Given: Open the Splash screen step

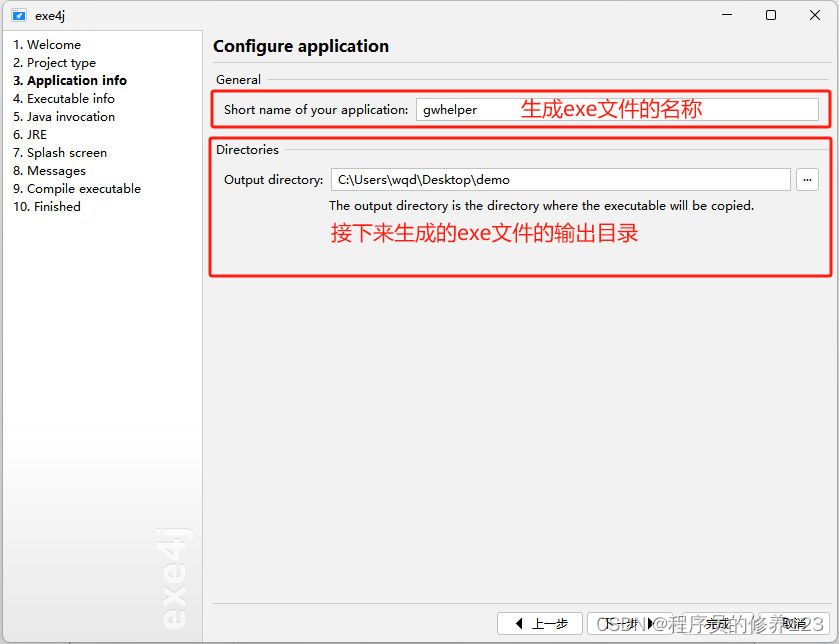Looking at the screenshot, I should pyautogui.click(x=60, y=152).
